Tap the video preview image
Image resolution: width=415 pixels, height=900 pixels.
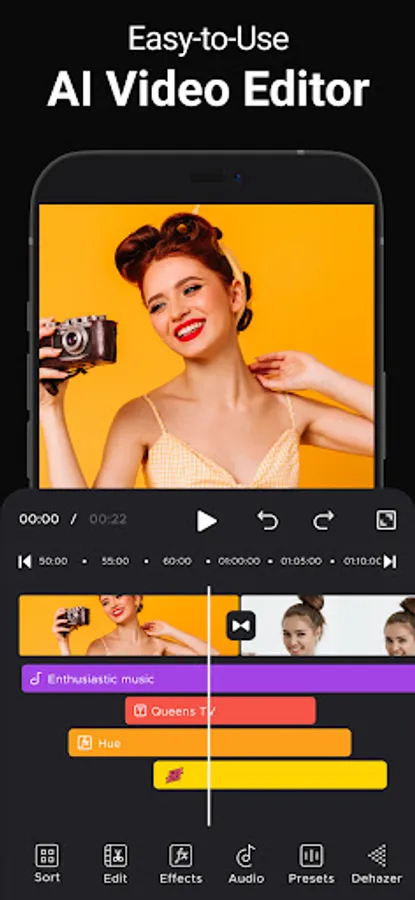coord(207,346)
